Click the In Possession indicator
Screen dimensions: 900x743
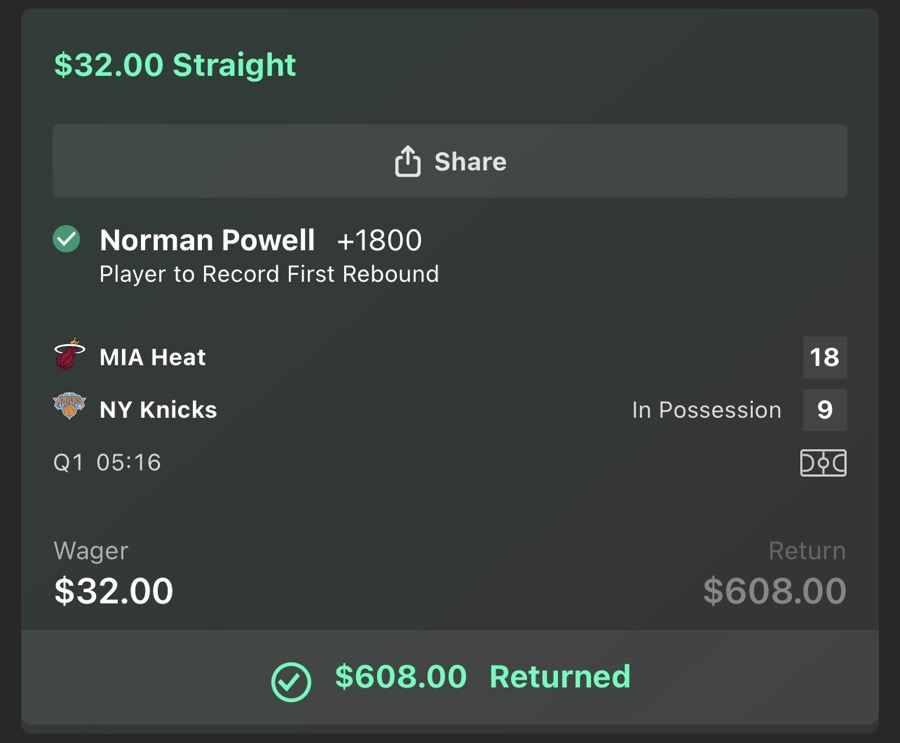point(707,409)
